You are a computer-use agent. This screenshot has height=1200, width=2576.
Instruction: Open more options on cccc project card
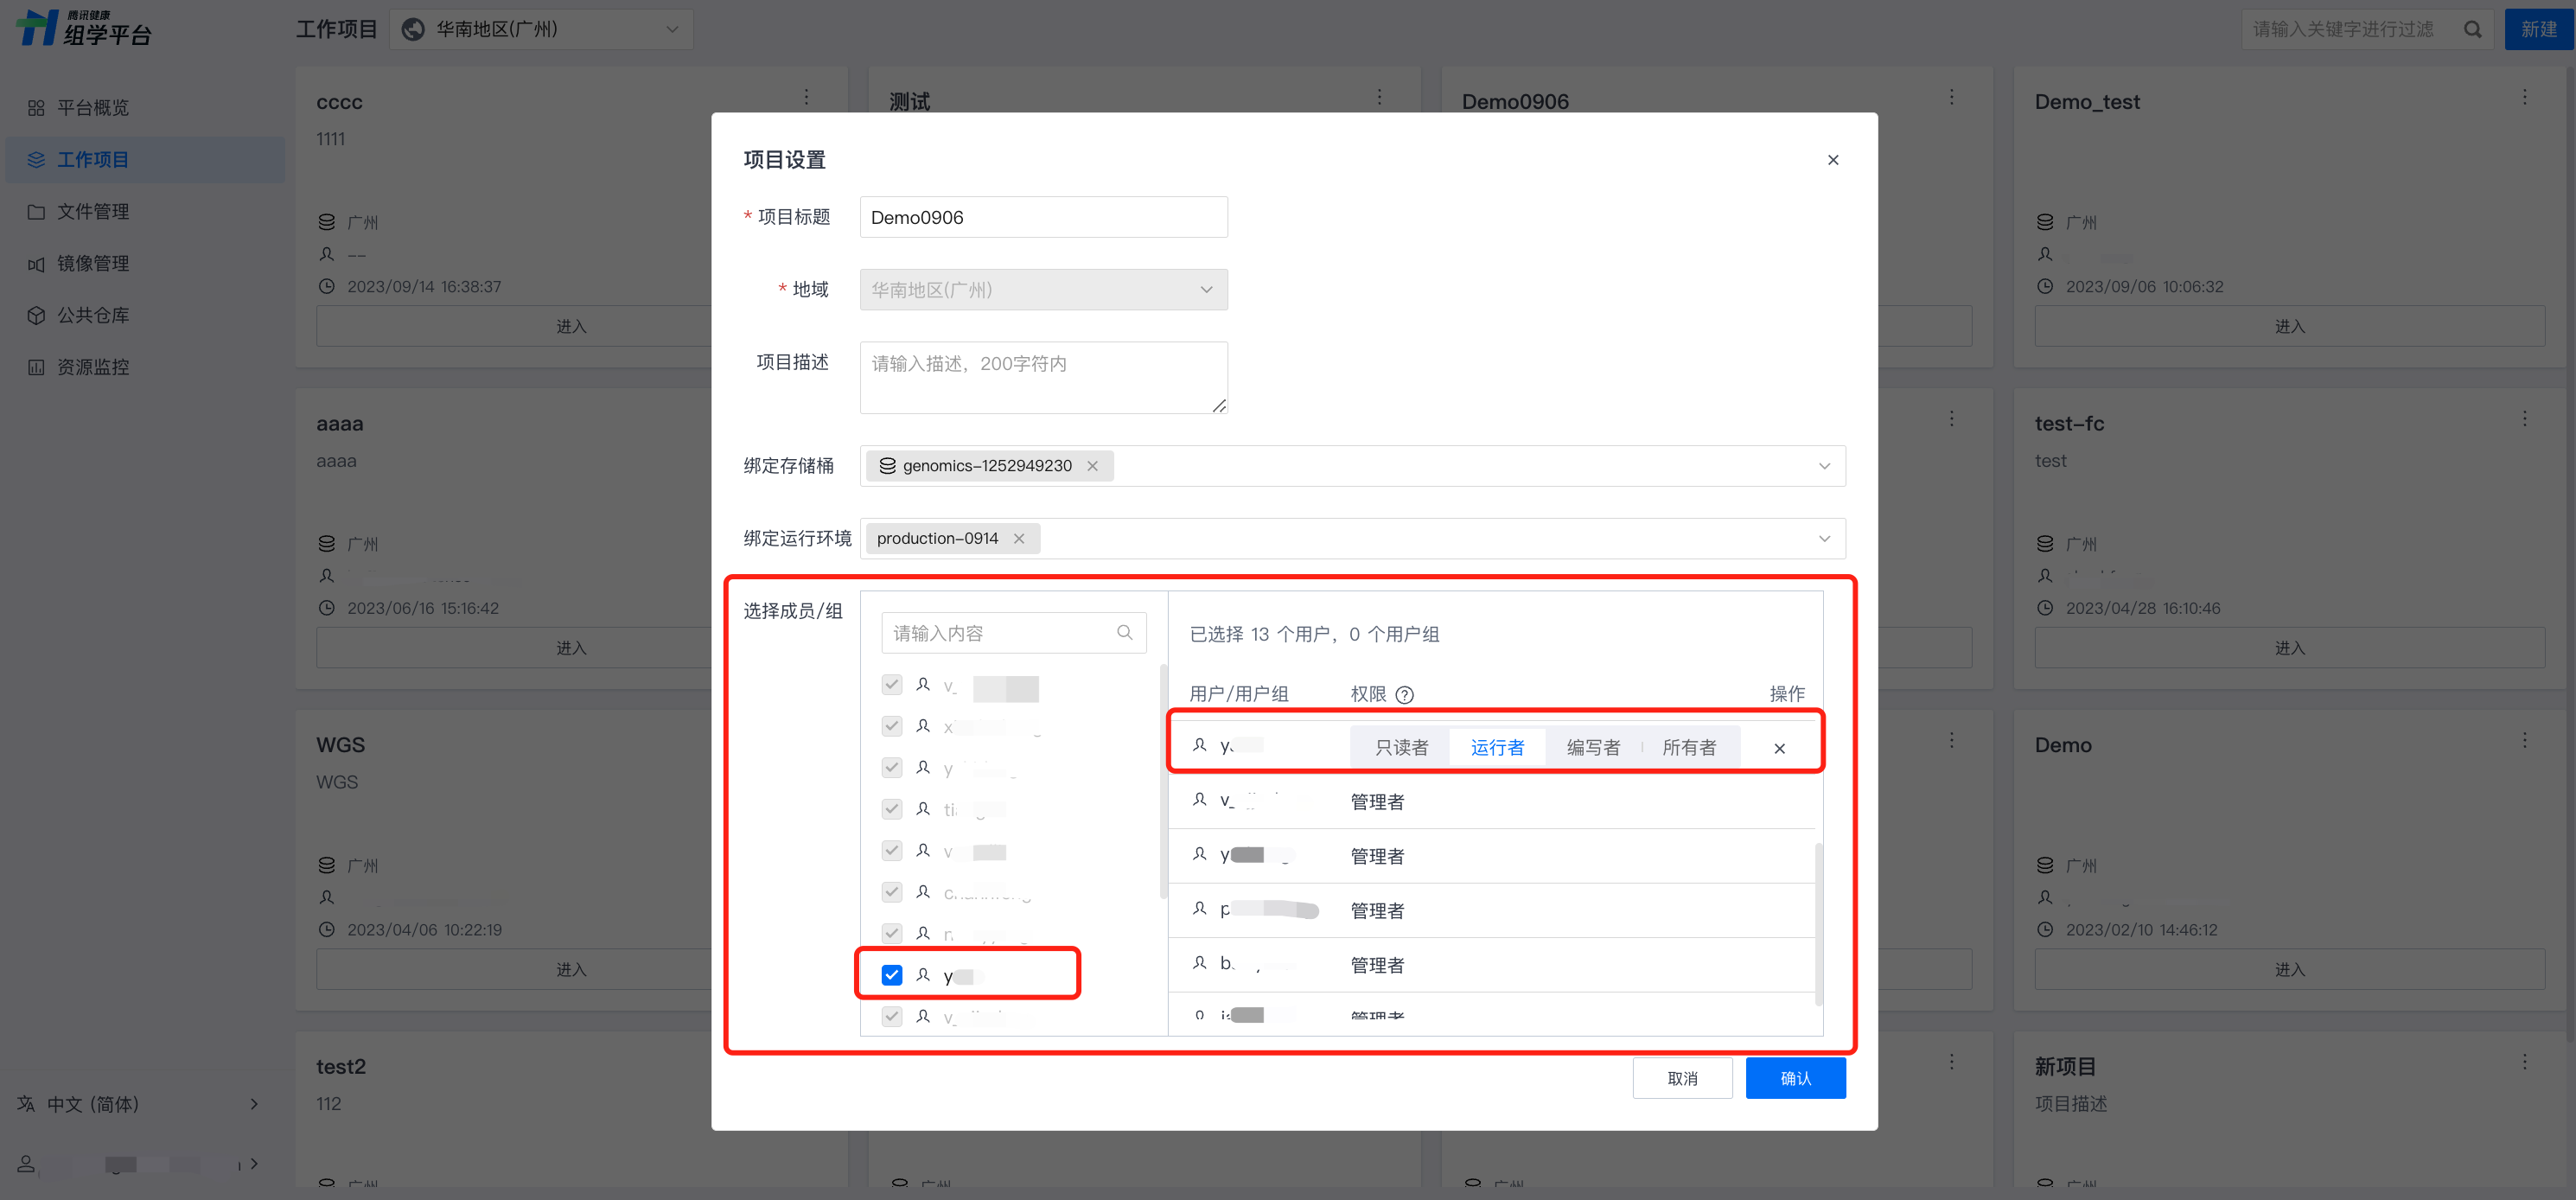[x=806, y=97]
